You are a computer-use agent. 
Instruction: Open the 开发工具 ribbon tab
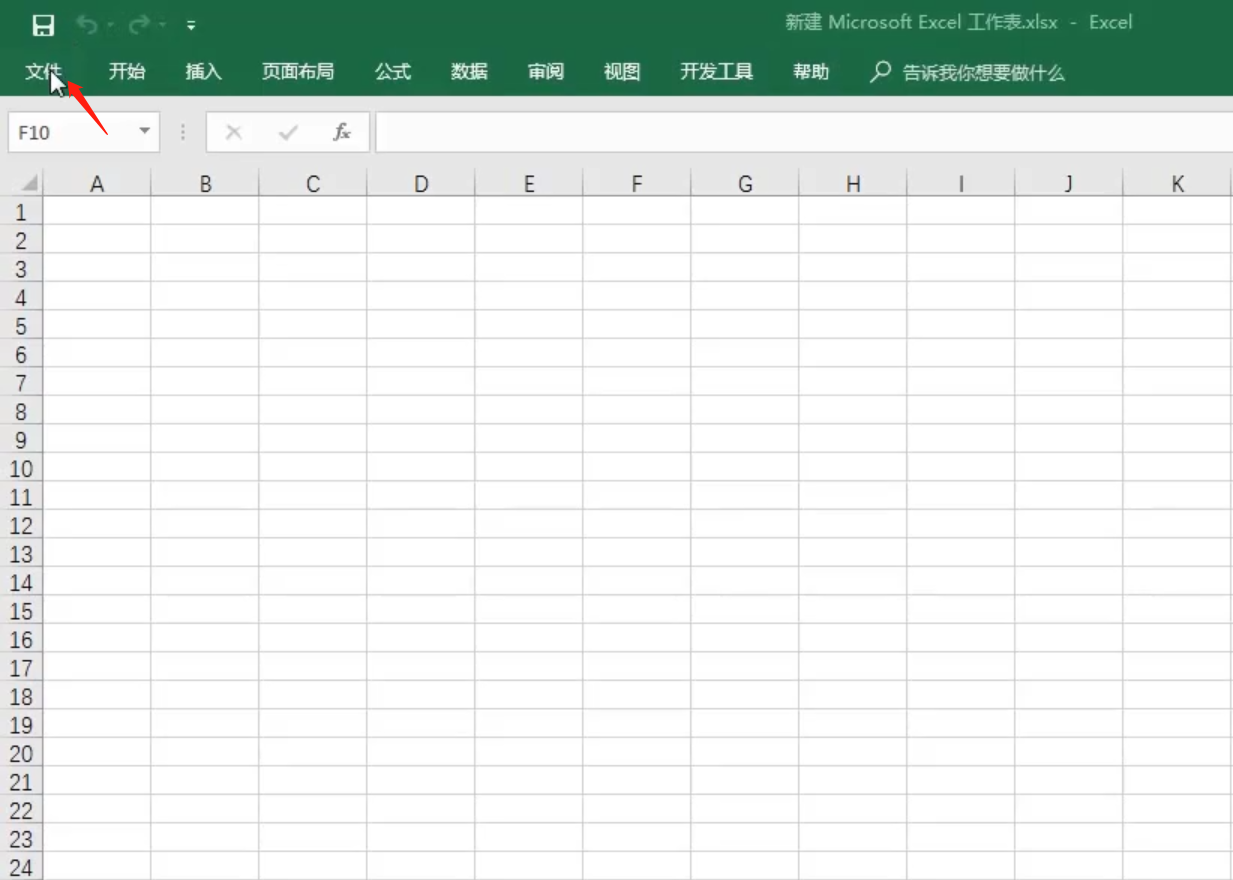pos(717,72)
